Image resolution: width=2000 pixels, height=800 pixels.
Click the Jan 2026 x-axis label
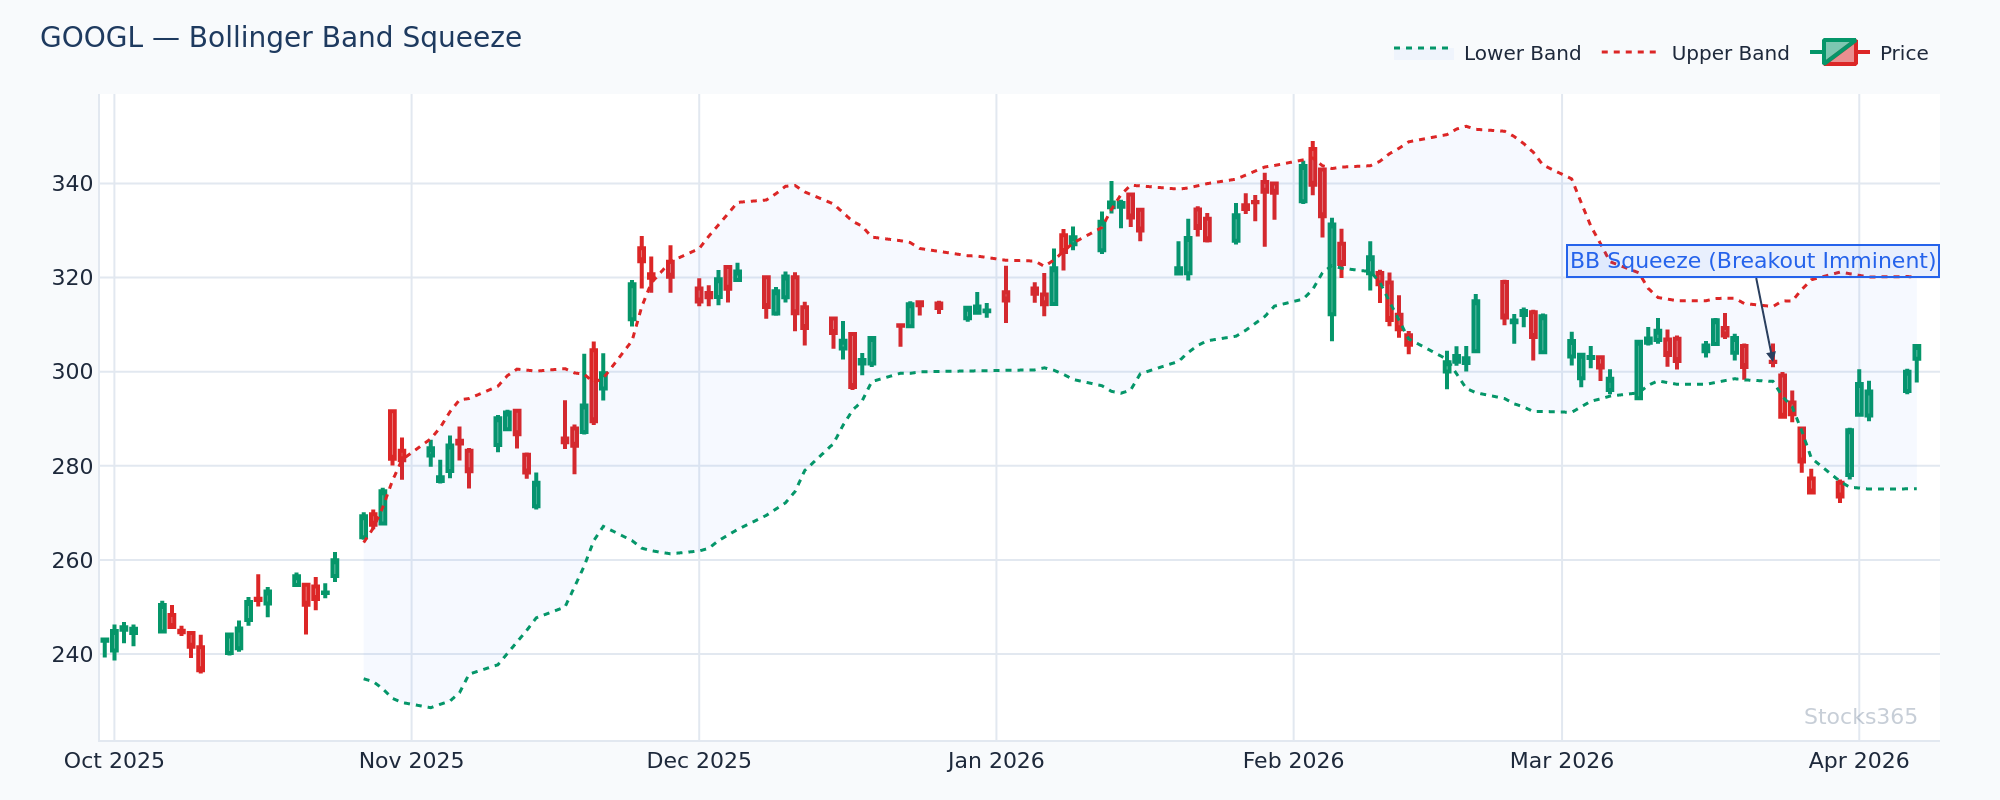pos(996,761)
